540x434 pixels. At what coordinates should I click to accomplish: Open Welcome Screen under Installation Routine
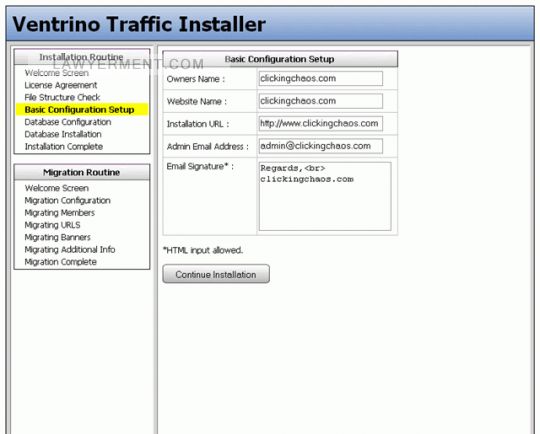coord(56,73)
